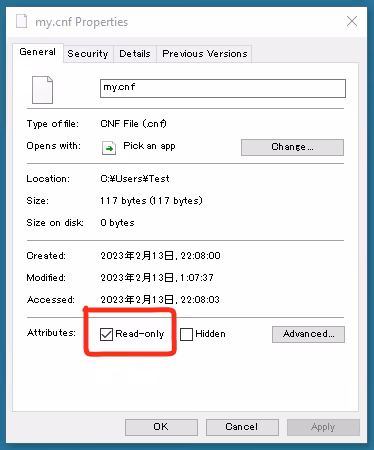The width and height of the screenshot is (374, 450).
Task: Close the my.cnf Properties window
Action: tap(352, 21)
